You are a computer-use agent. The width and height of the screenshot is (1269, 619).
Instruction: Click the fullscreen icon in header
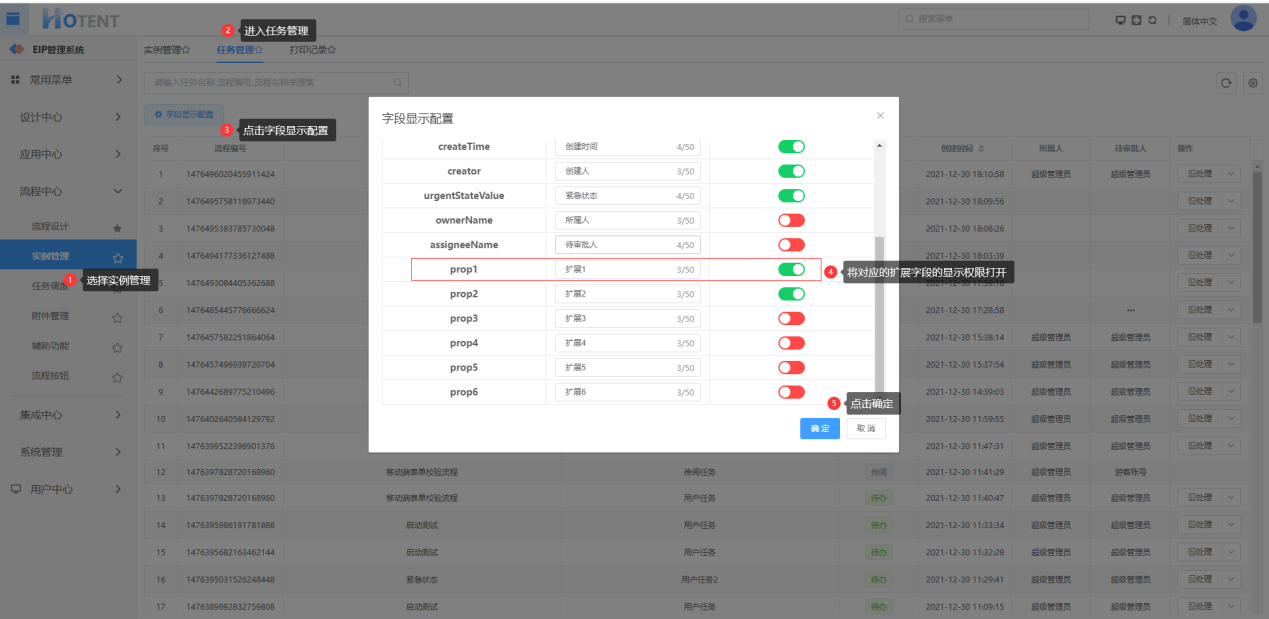pyautogui.click(x=1137, y=20)
